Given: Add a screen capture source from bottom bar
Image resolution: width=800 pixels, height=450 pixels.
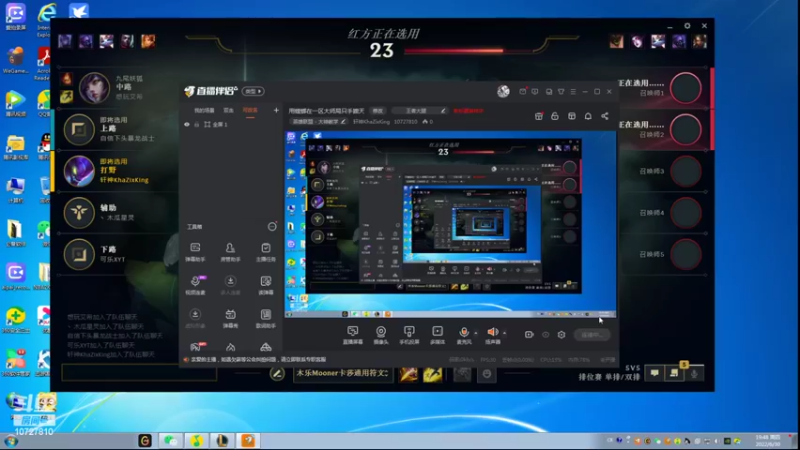Looking at the screenshot, I should (353, 335).
